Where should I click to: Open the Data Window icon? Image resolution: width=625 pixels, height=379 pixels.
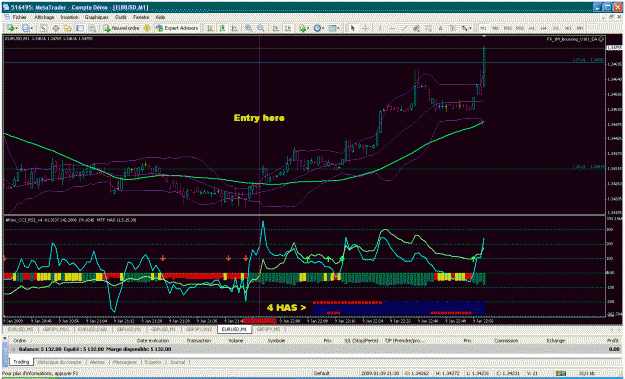click(56, 28)
